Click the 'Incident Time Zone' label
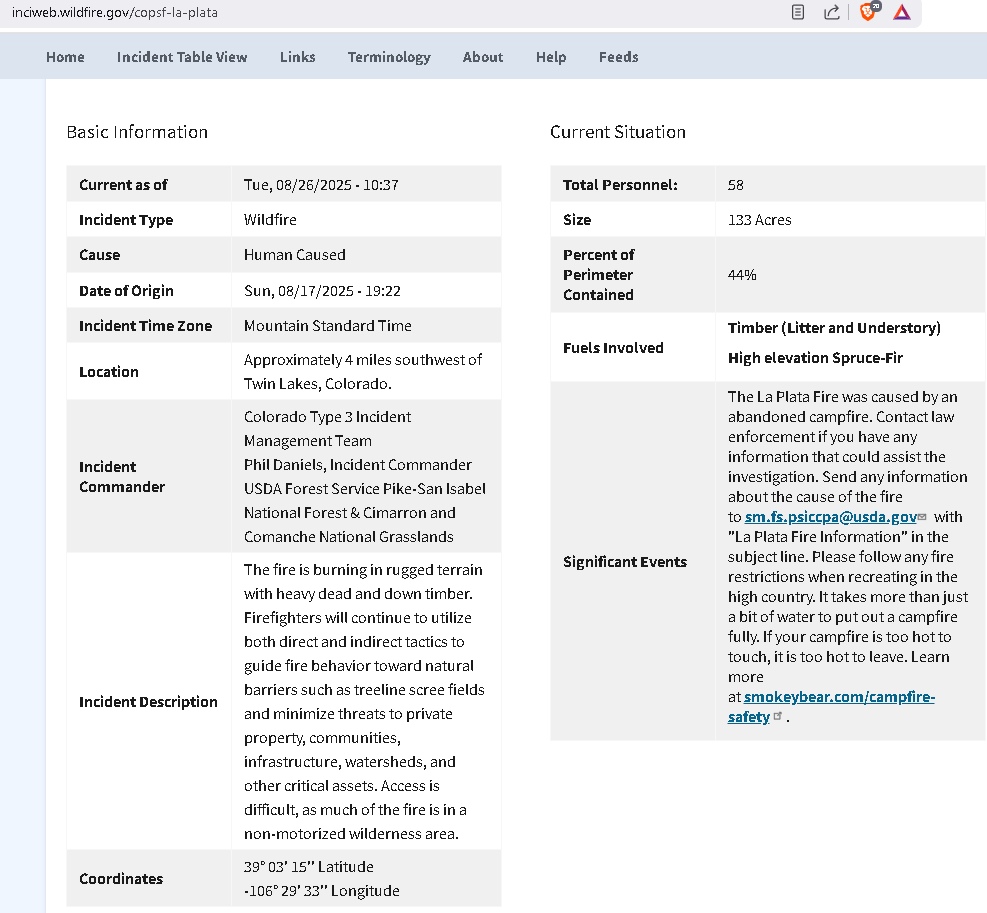 [145, 326]
